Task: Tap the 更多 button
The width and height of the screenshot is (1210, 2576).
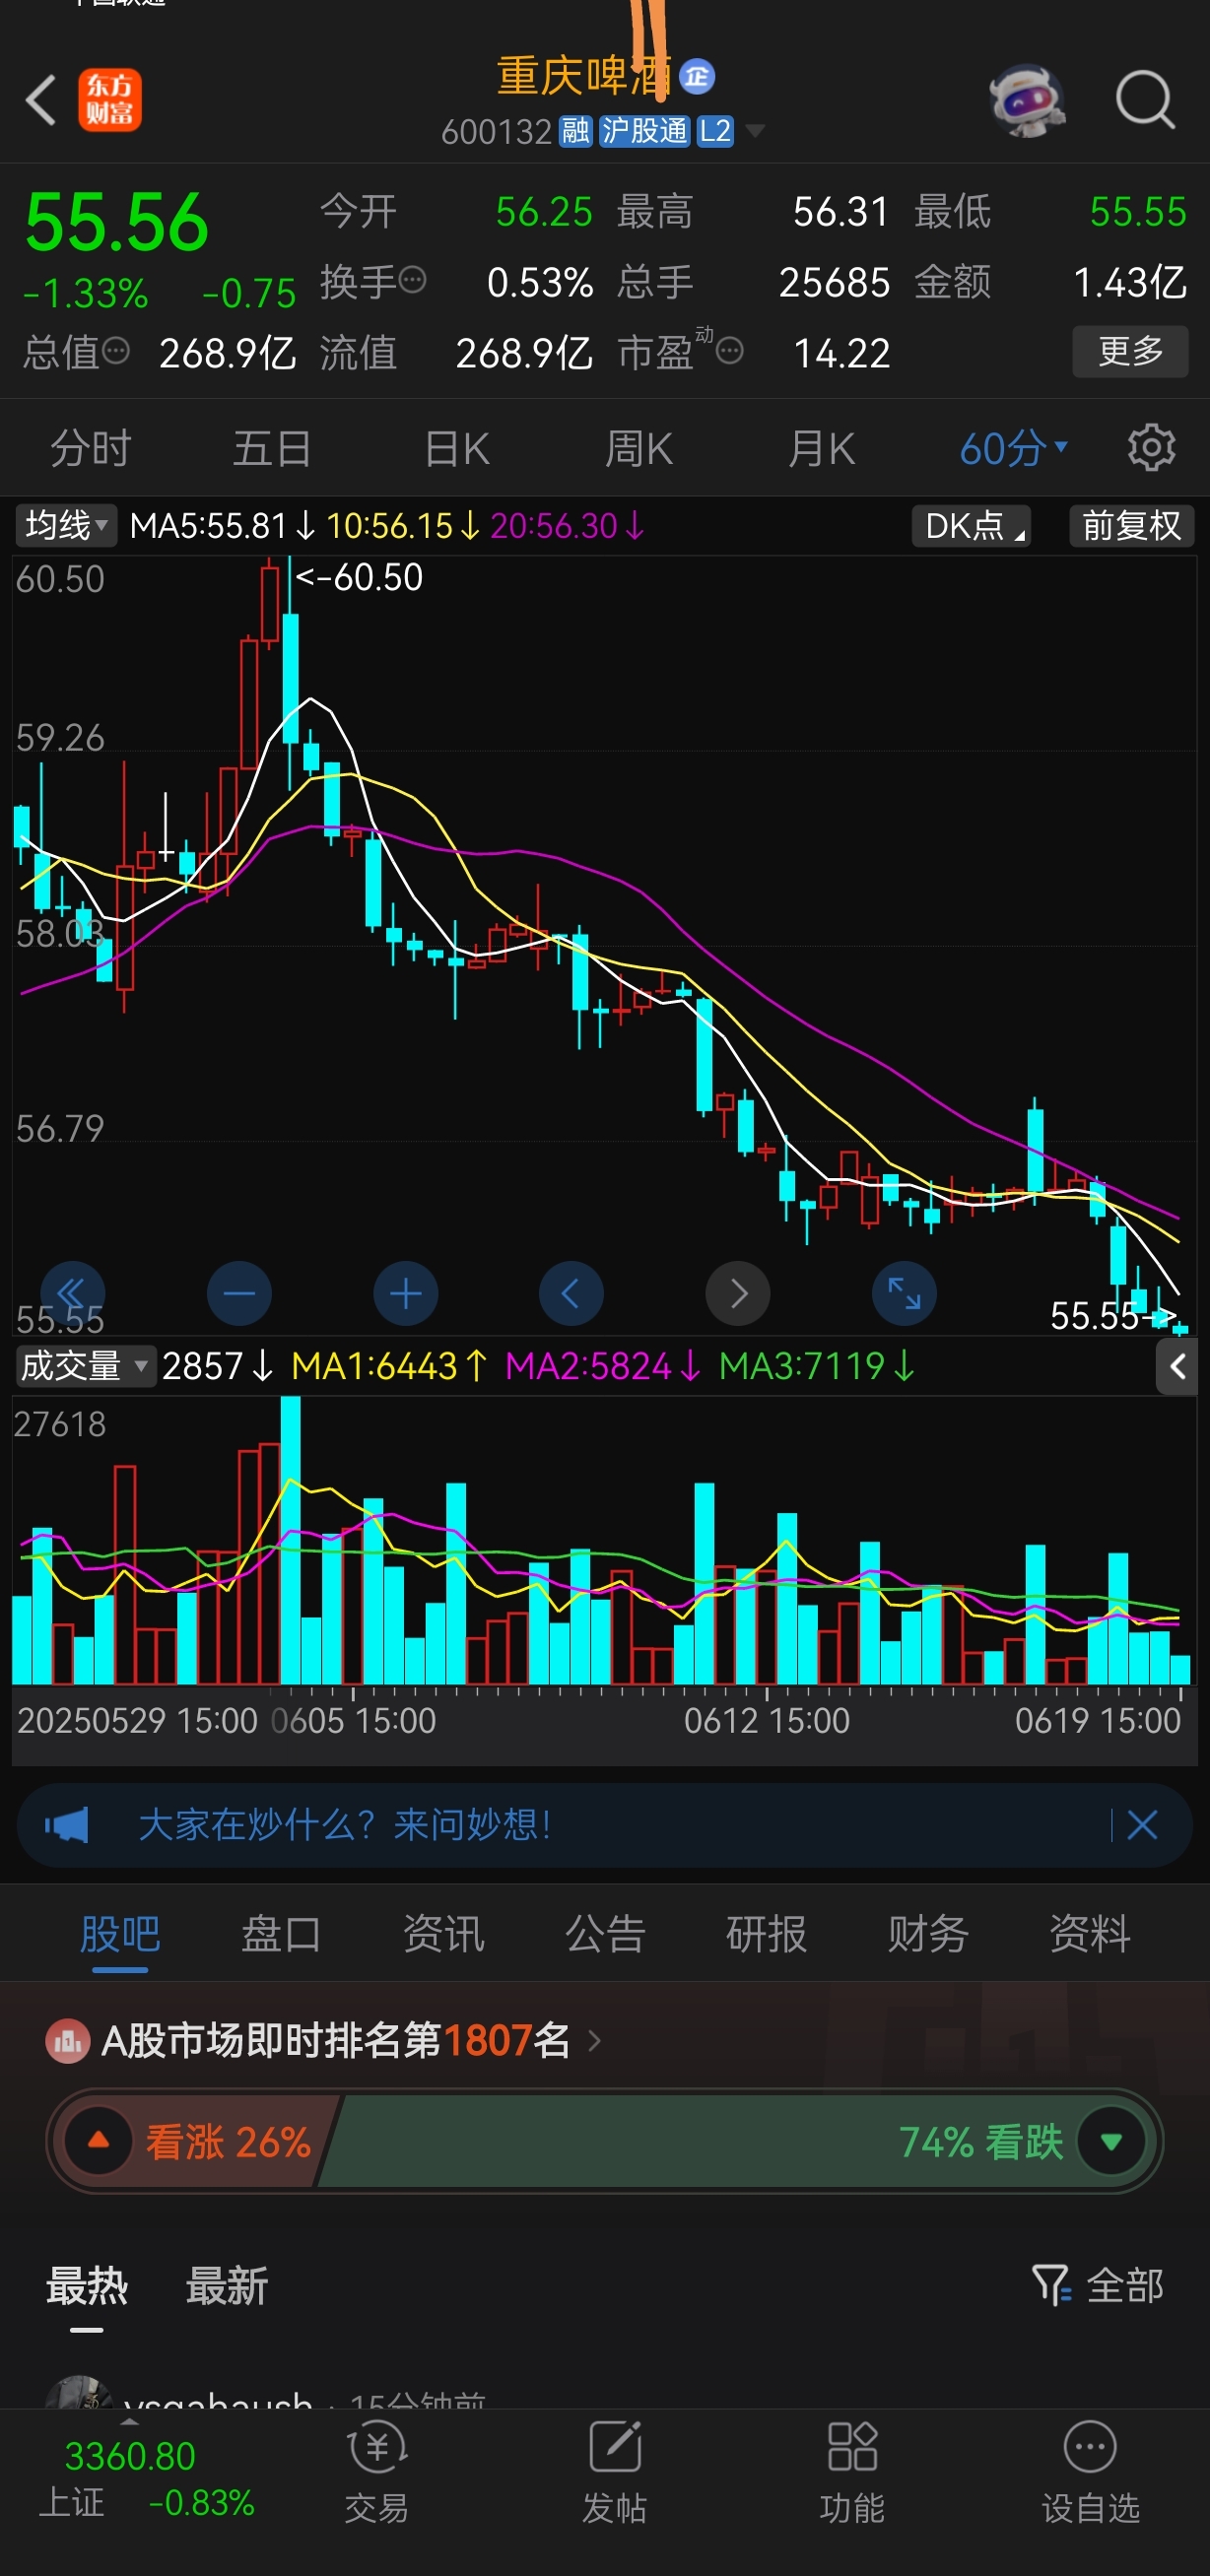Action: pos(1130,351)
